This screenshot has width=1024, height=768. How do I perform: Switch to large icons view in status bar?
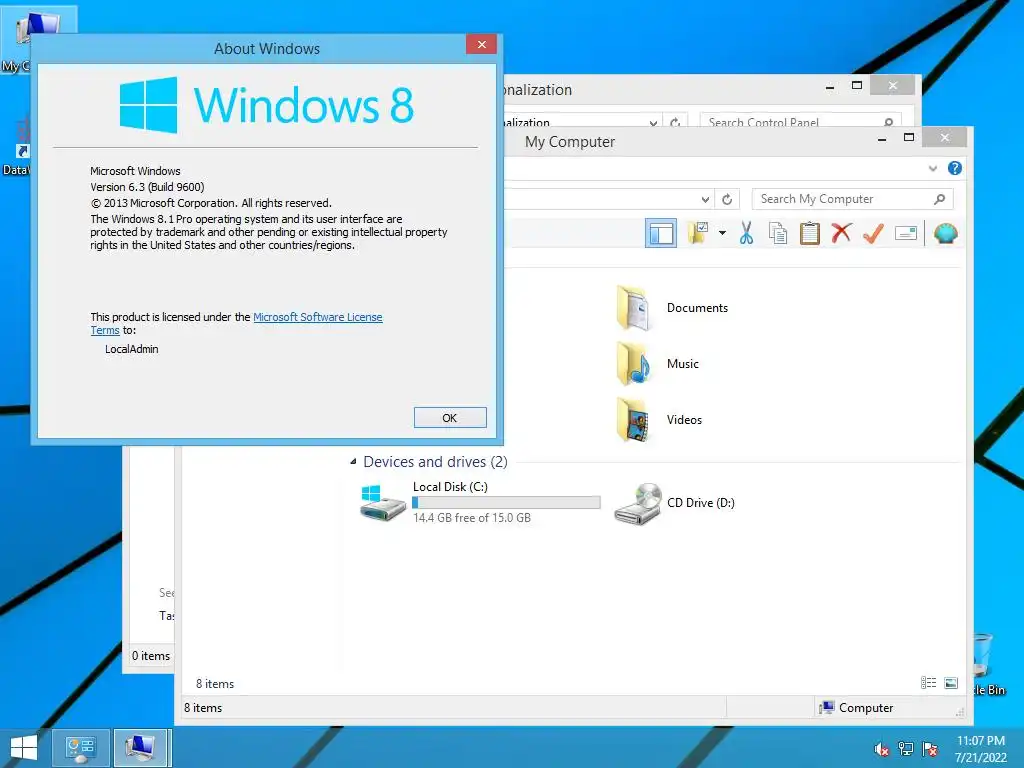tap(952, 683)
